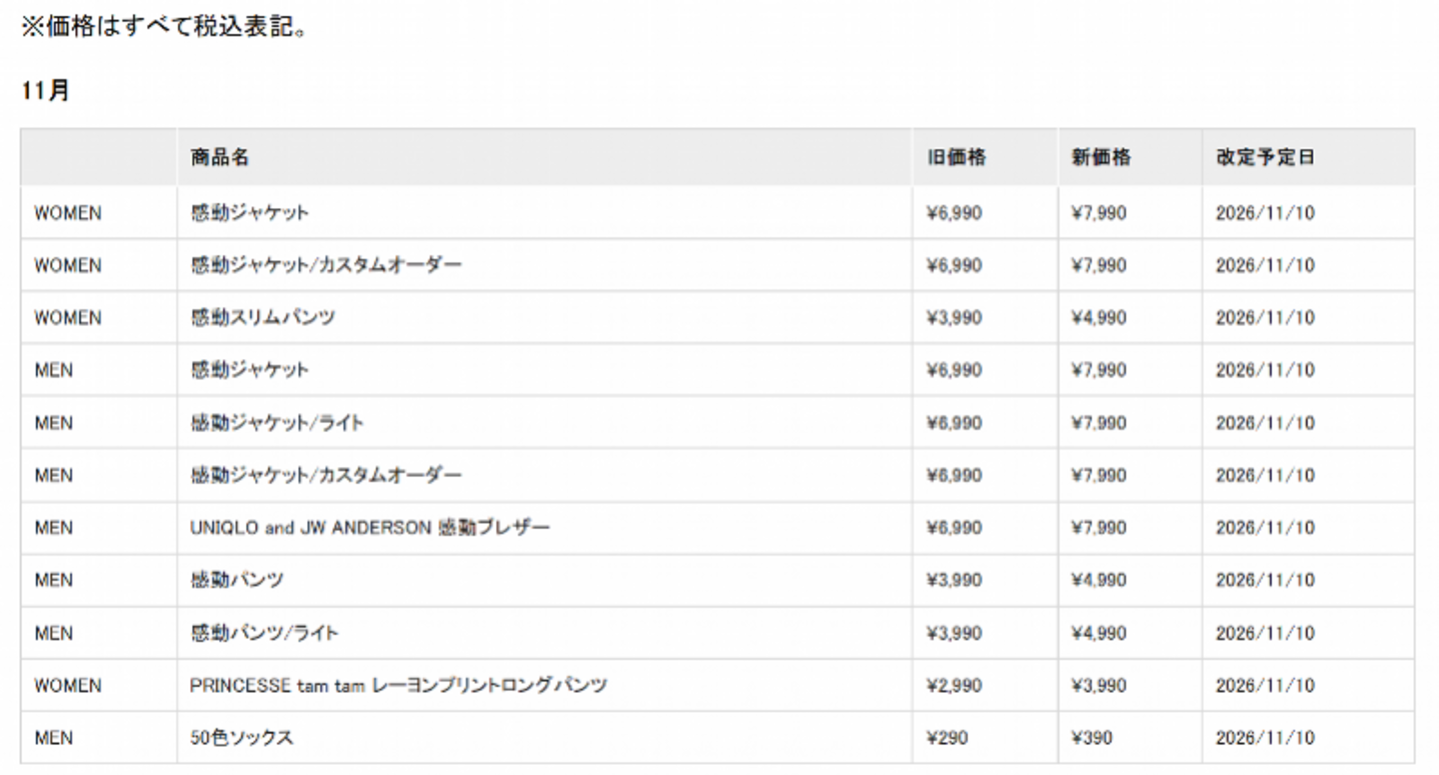Click product name 感動パンツ/ライト

point(264,633)
